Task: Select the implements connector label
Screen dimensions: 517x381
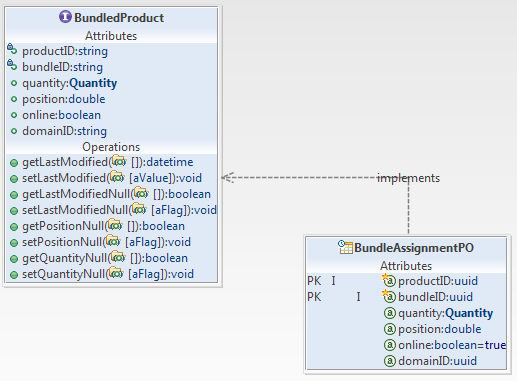Action: pyautogui.click(x=408, y=178)
